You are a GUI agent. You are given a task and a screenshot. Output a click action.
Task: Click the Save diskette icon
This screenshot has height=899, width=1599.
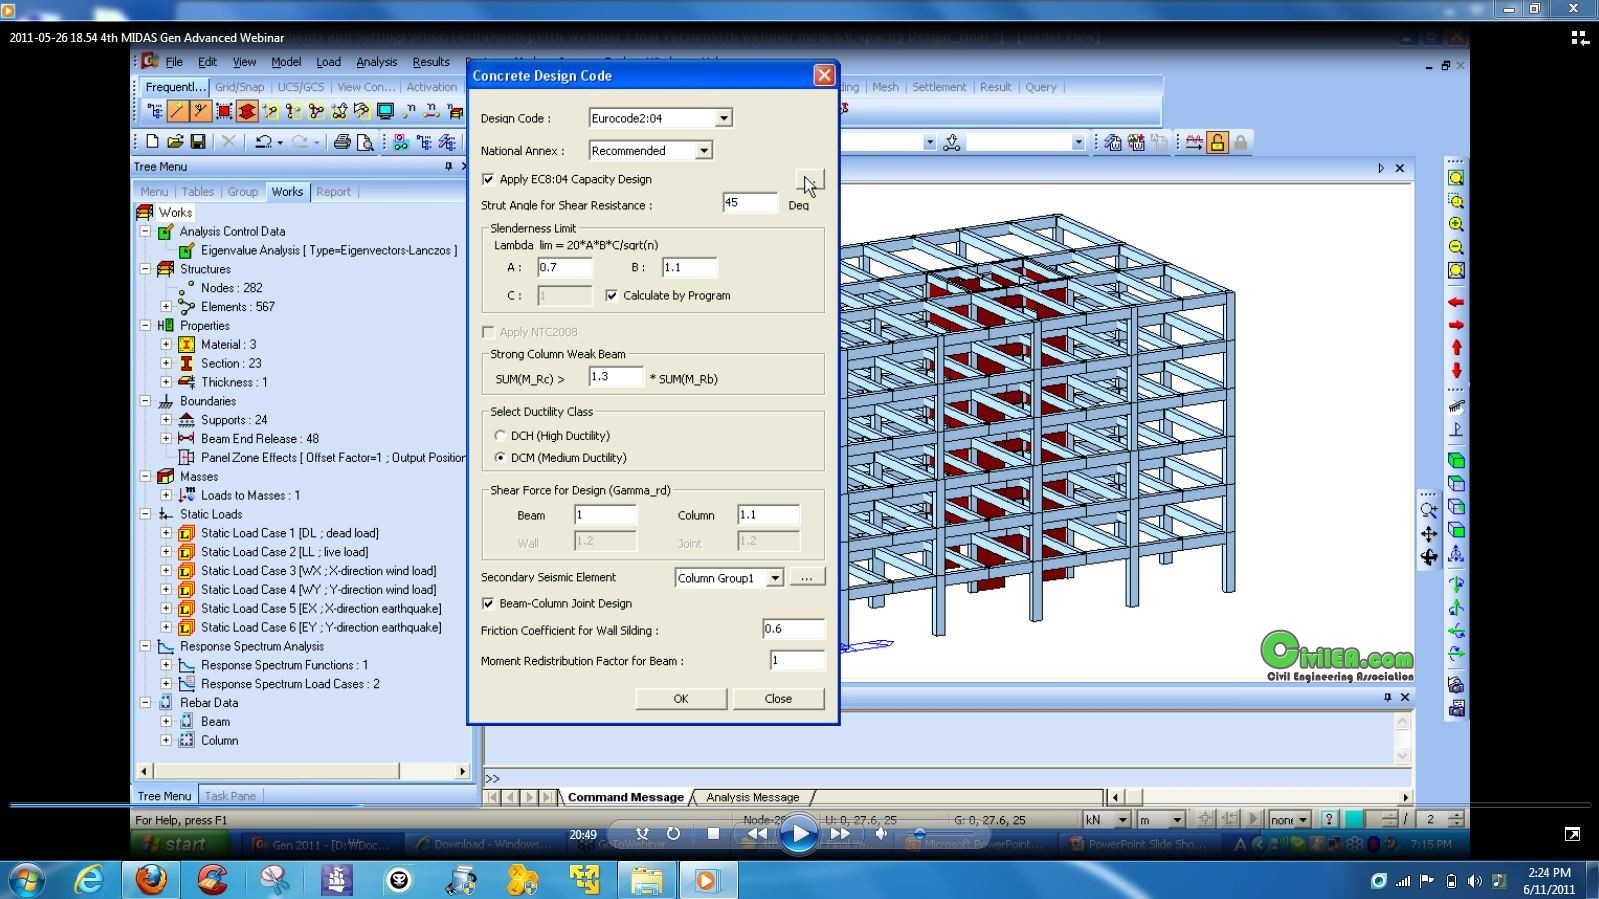tap(198, 142)
